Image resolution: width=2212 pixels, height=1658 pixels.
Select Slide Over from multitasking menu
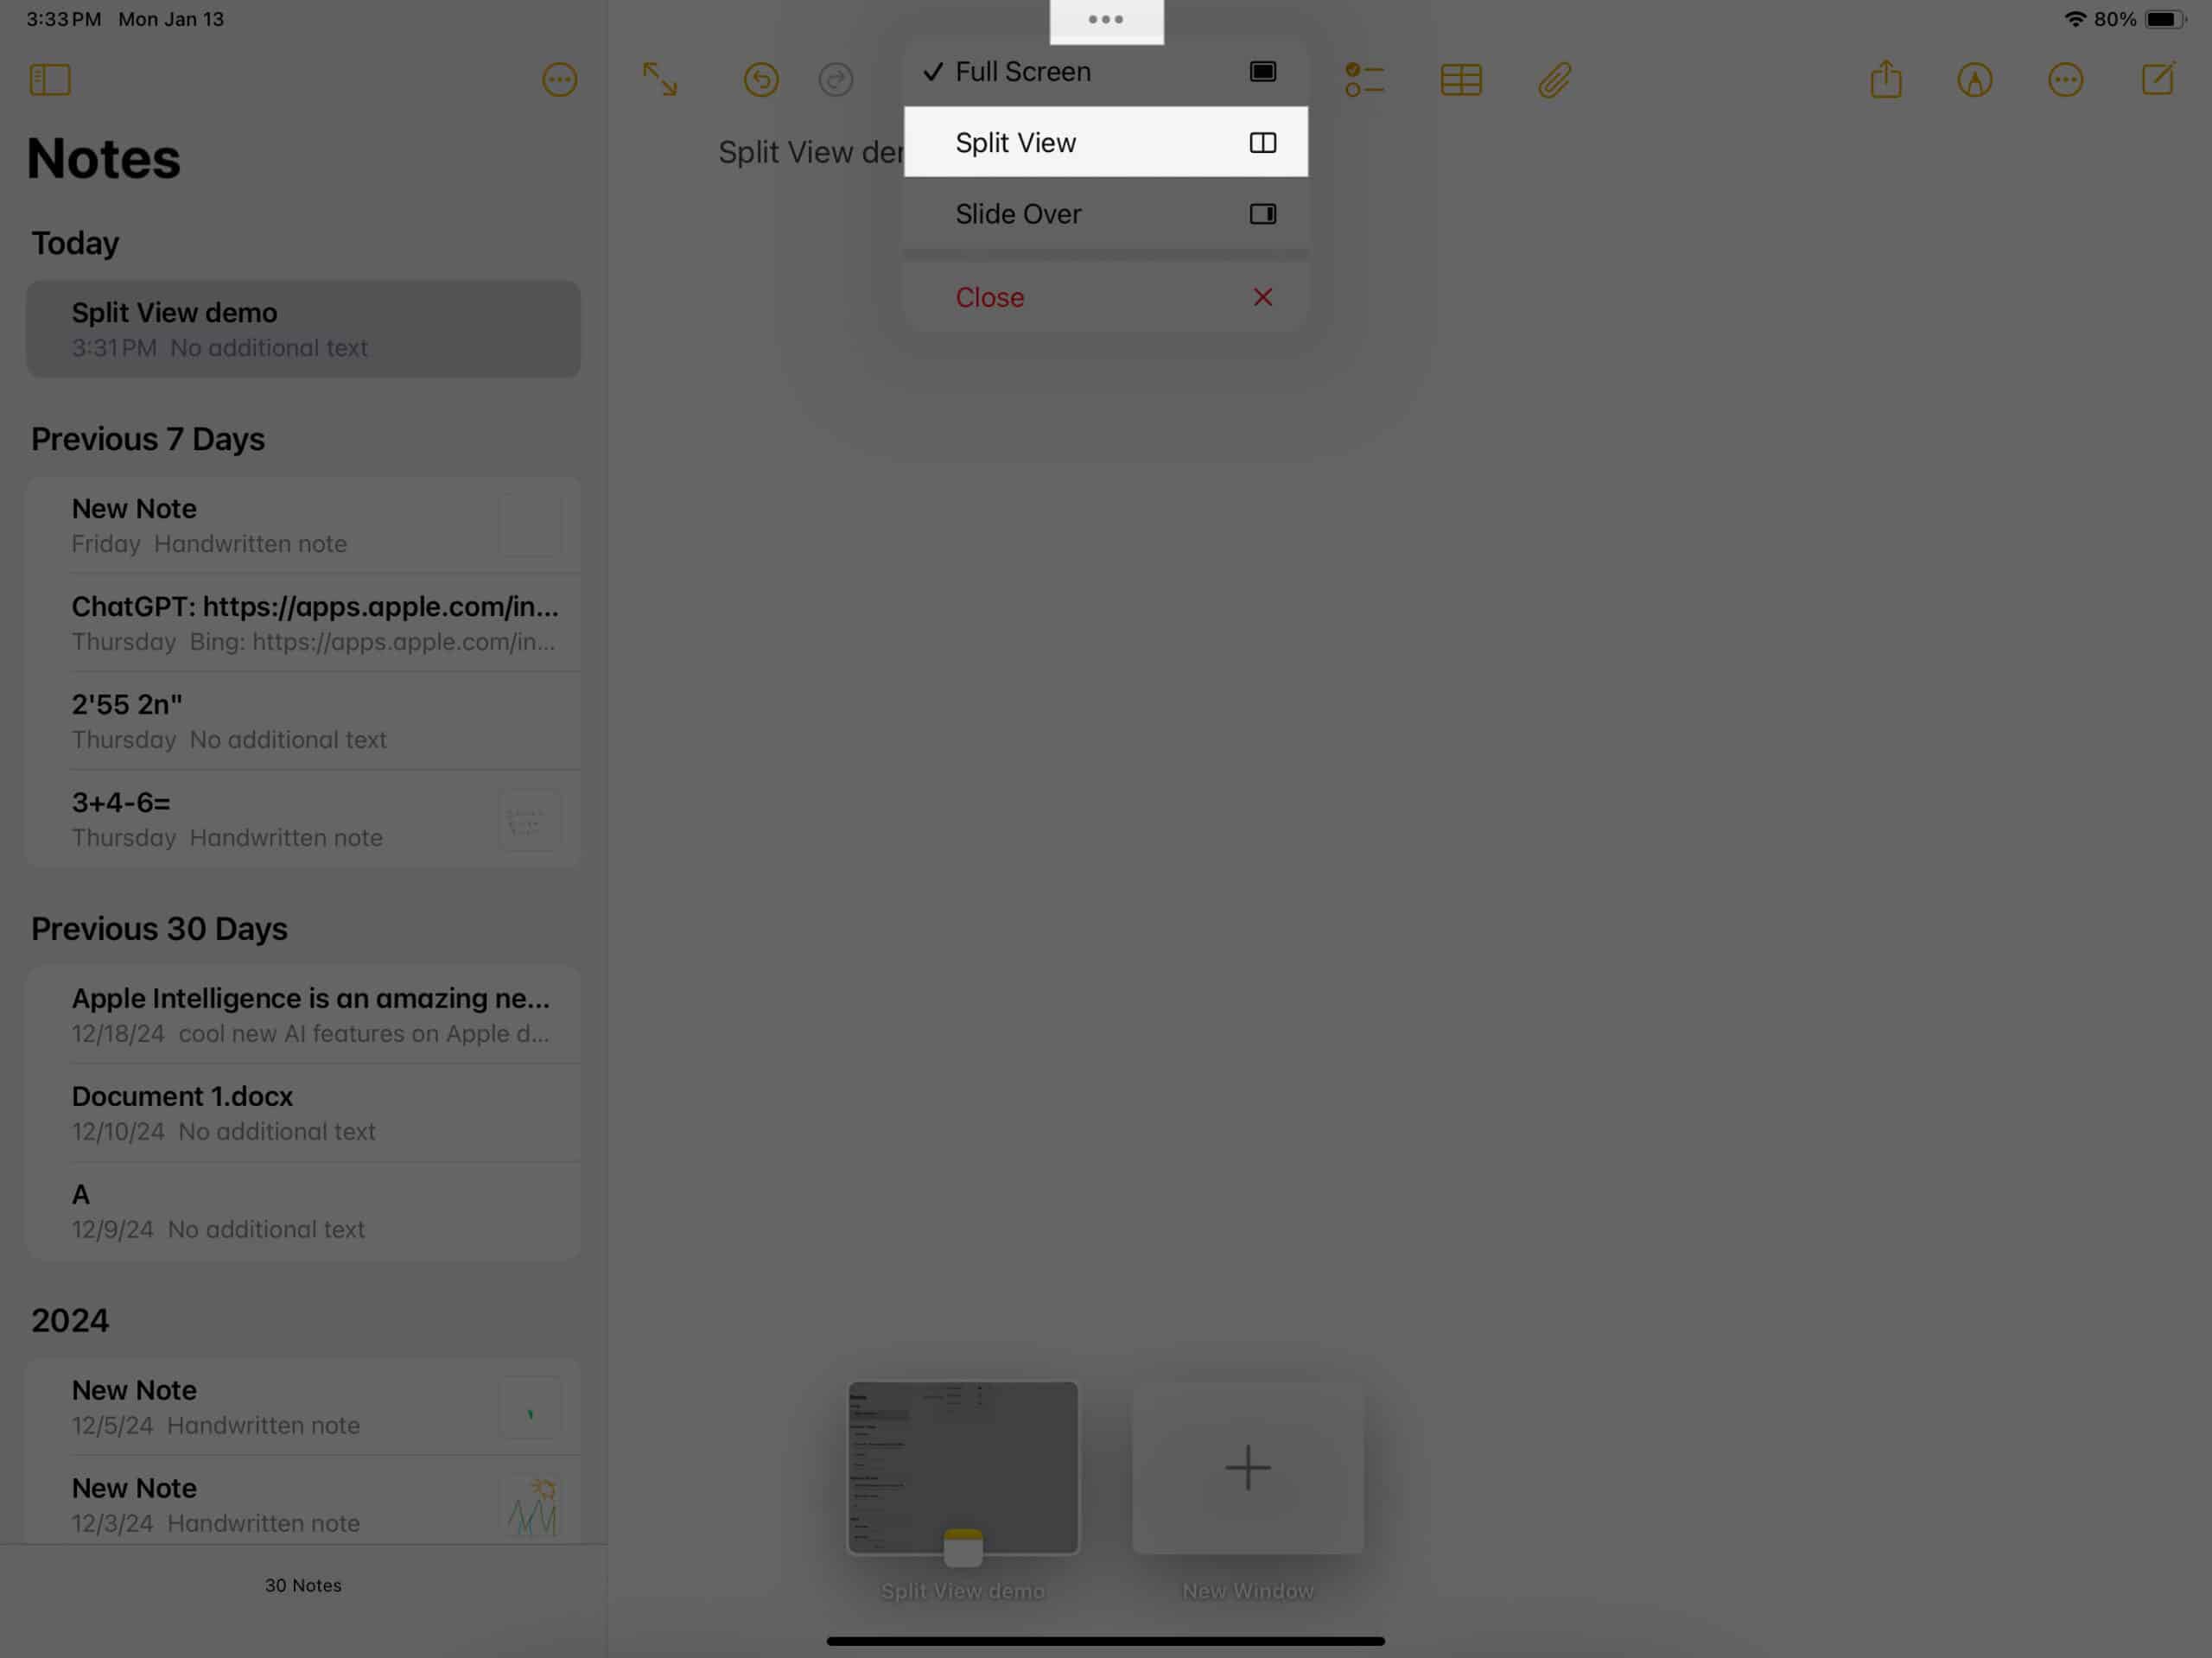(x=1106, y=213)
